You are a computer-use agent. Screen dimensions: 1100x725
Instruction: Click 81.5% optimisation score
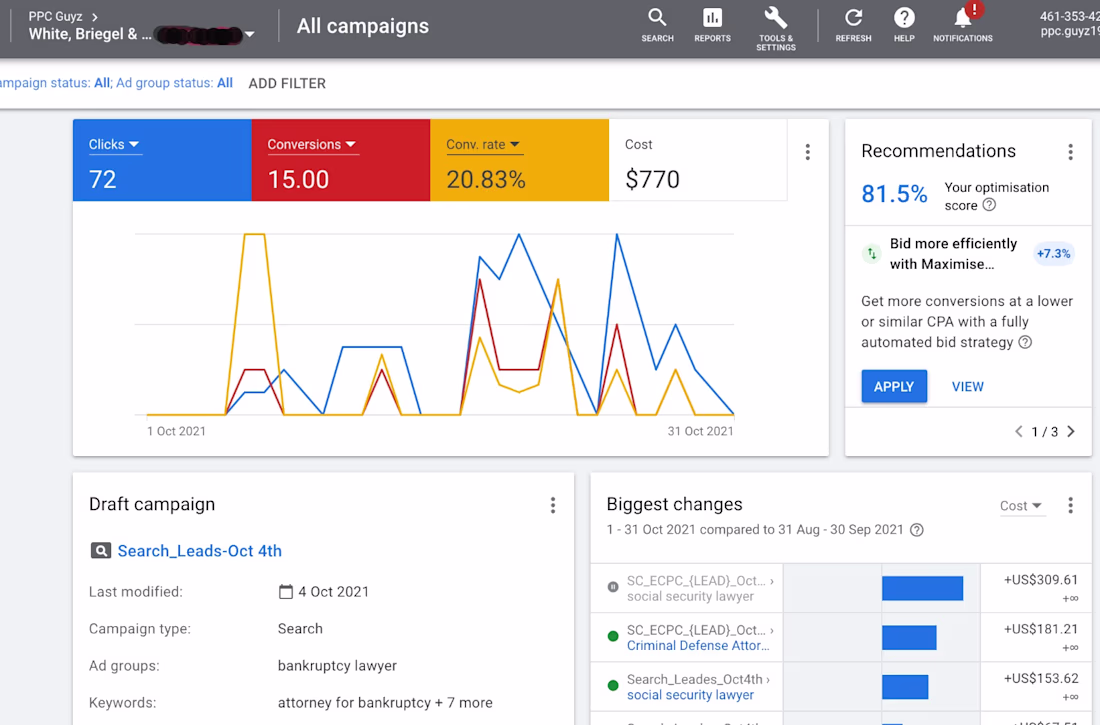click(x=894, y=194)
